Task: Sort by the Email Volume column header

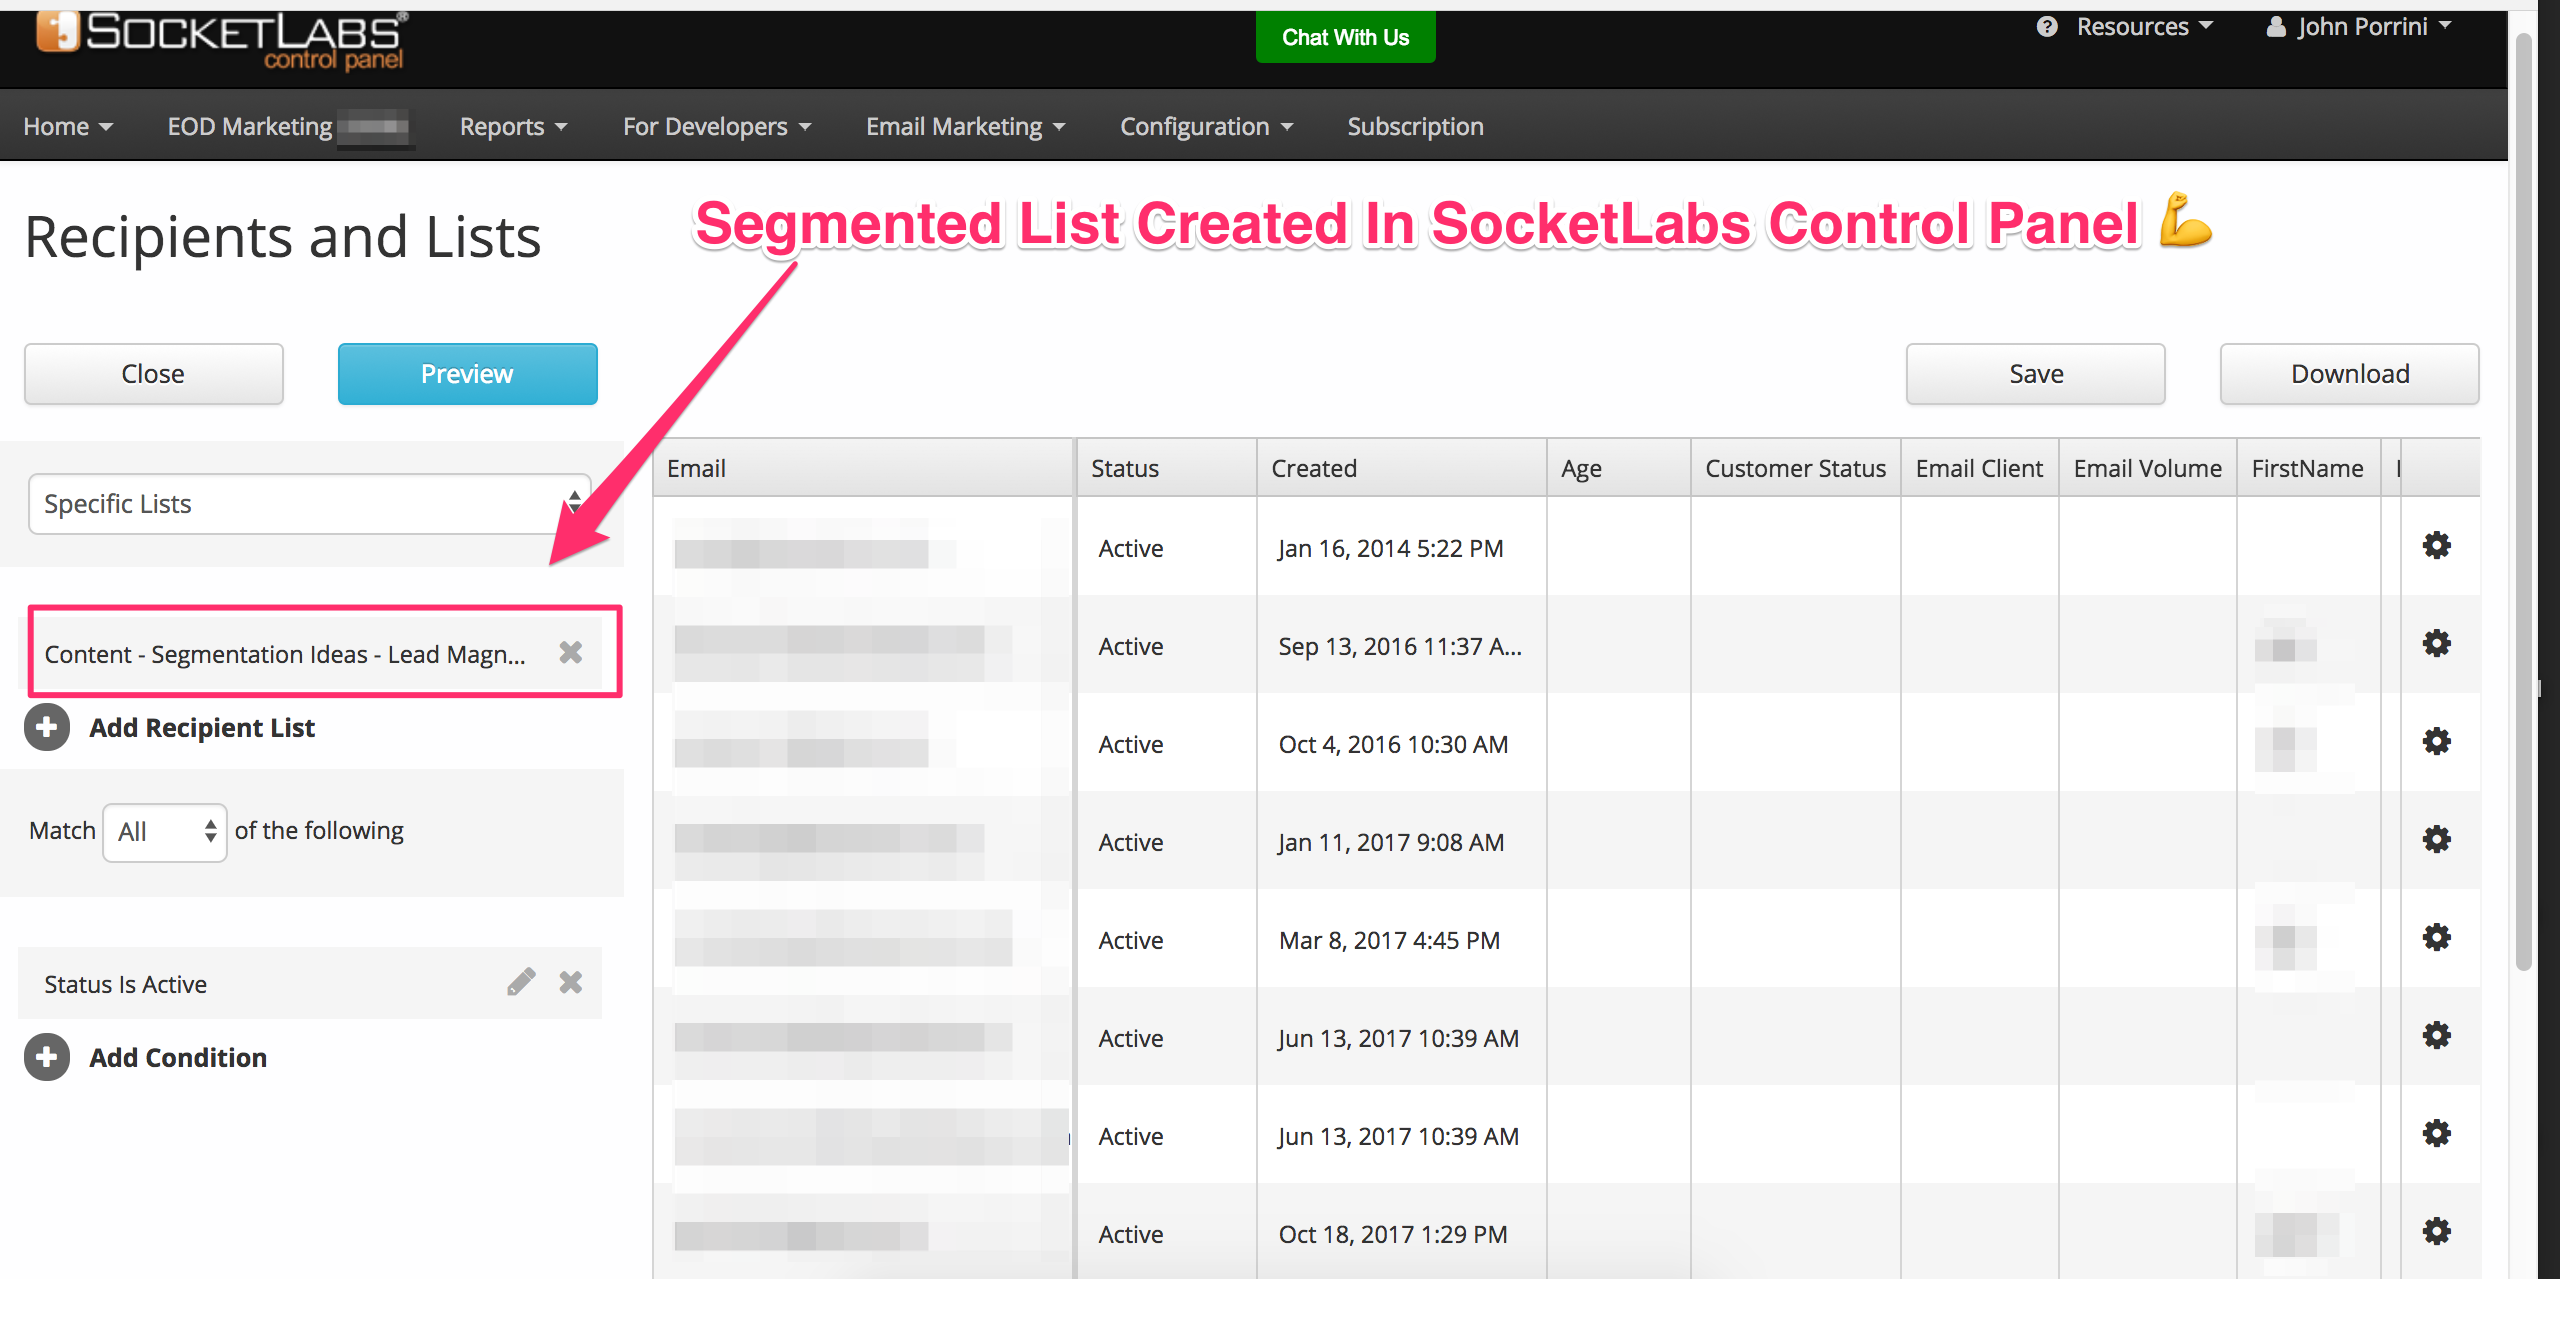Action: (x=2148, y=468)
